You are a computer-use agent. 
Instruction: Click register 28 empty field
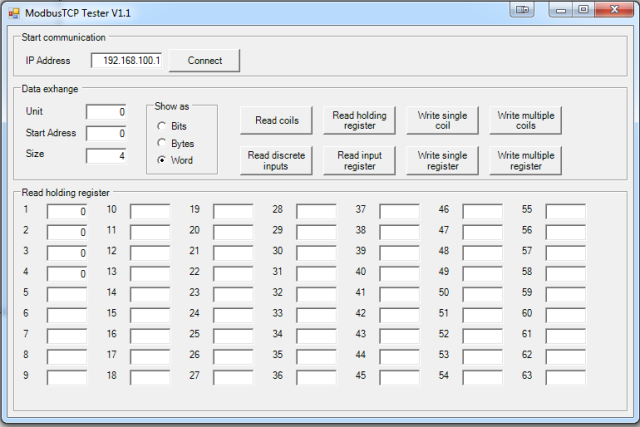pyautogui.click(x=316, y=211)
